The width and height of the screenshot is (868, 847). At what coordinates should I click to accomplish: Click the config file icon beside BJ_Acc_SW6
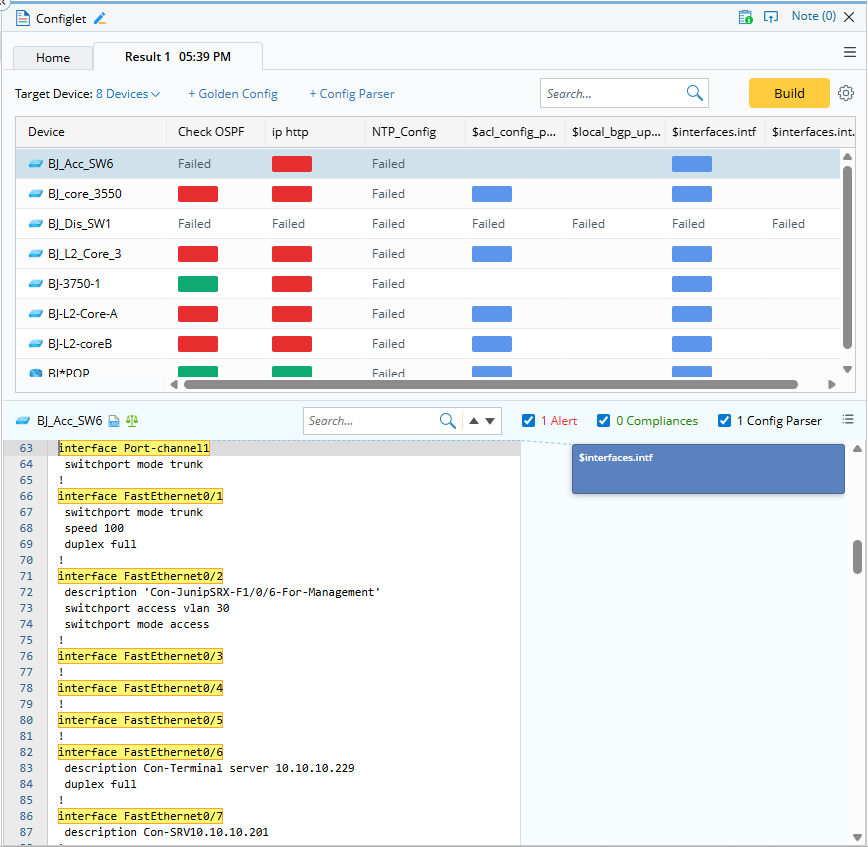coord(114,422)
